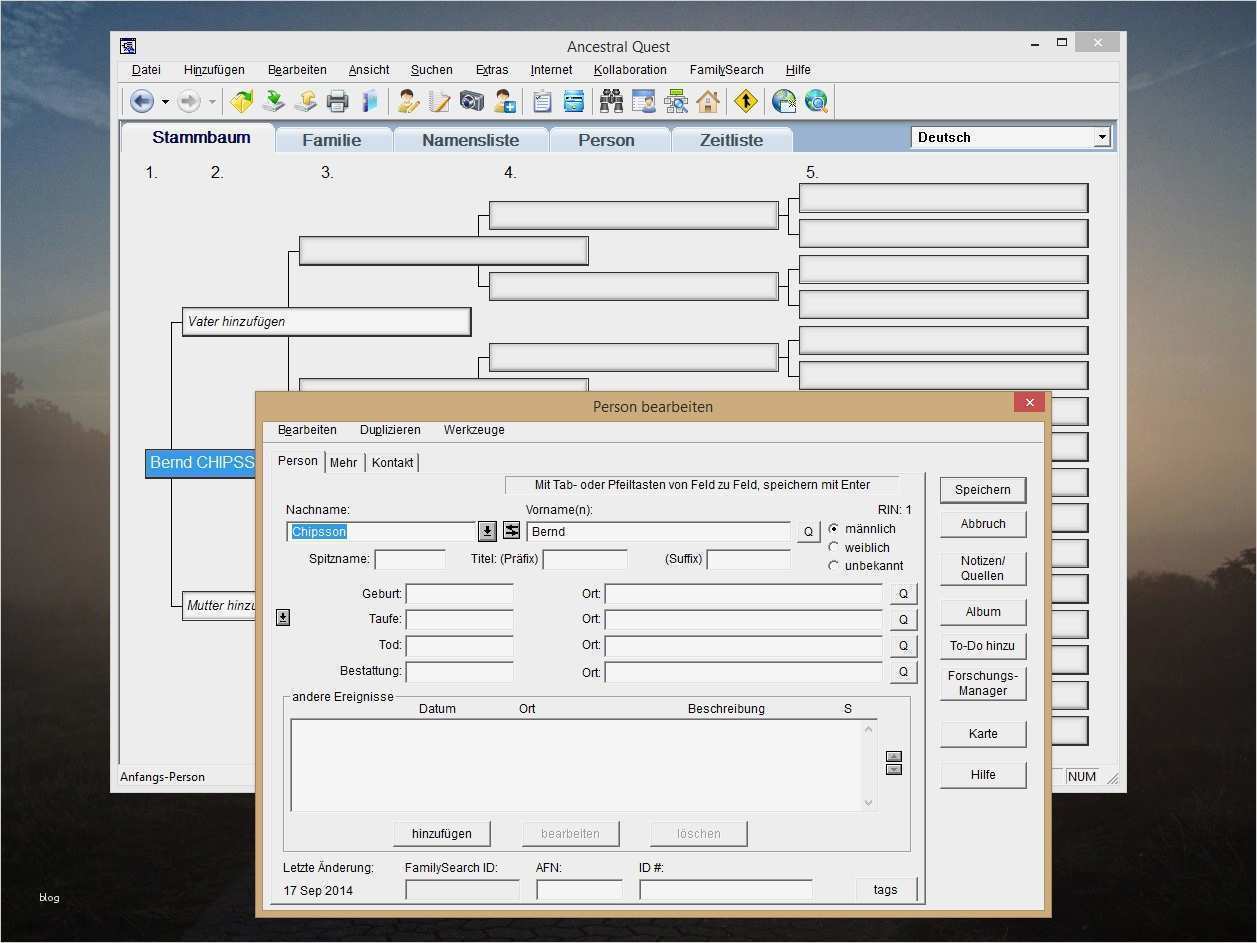Image resolution: width=1257 pixels, height=943 pixels.
Task: Expand the Nachname dropdown arrow
Action: tap(487, 531)
